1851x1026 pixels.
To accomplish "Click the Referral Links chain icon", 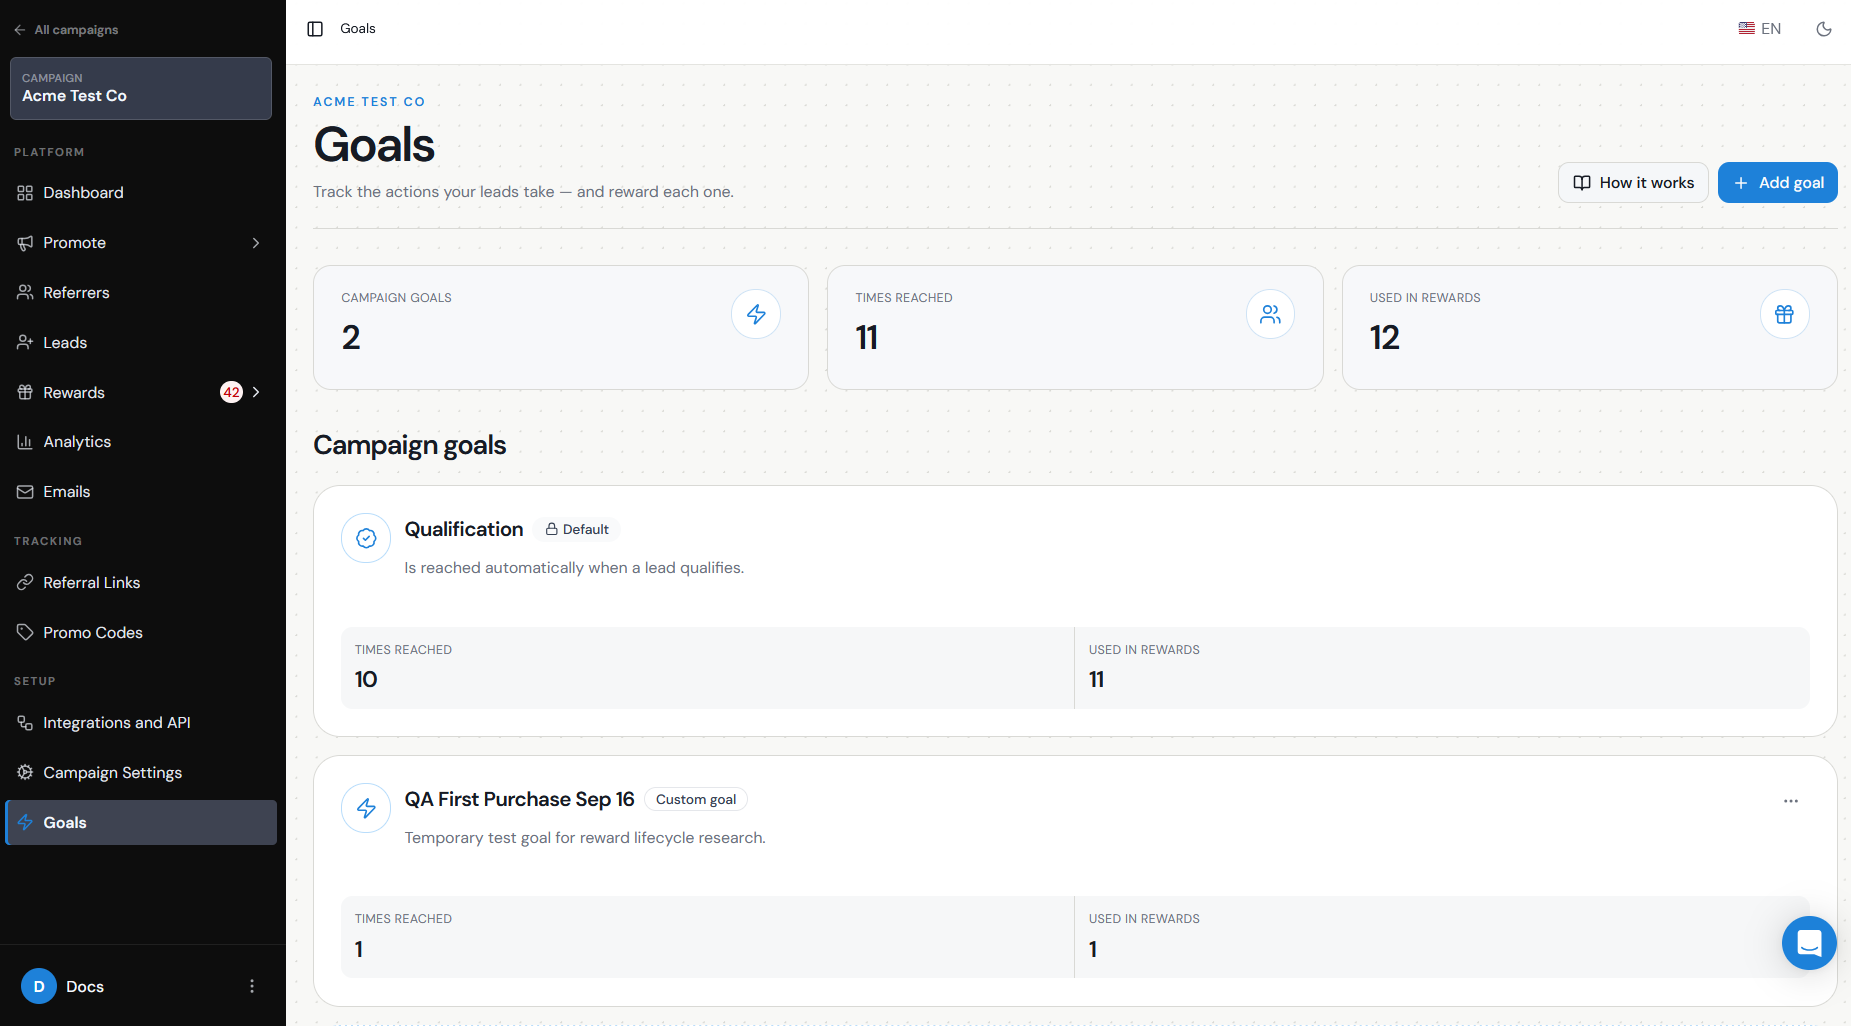I will coord(25,583).
